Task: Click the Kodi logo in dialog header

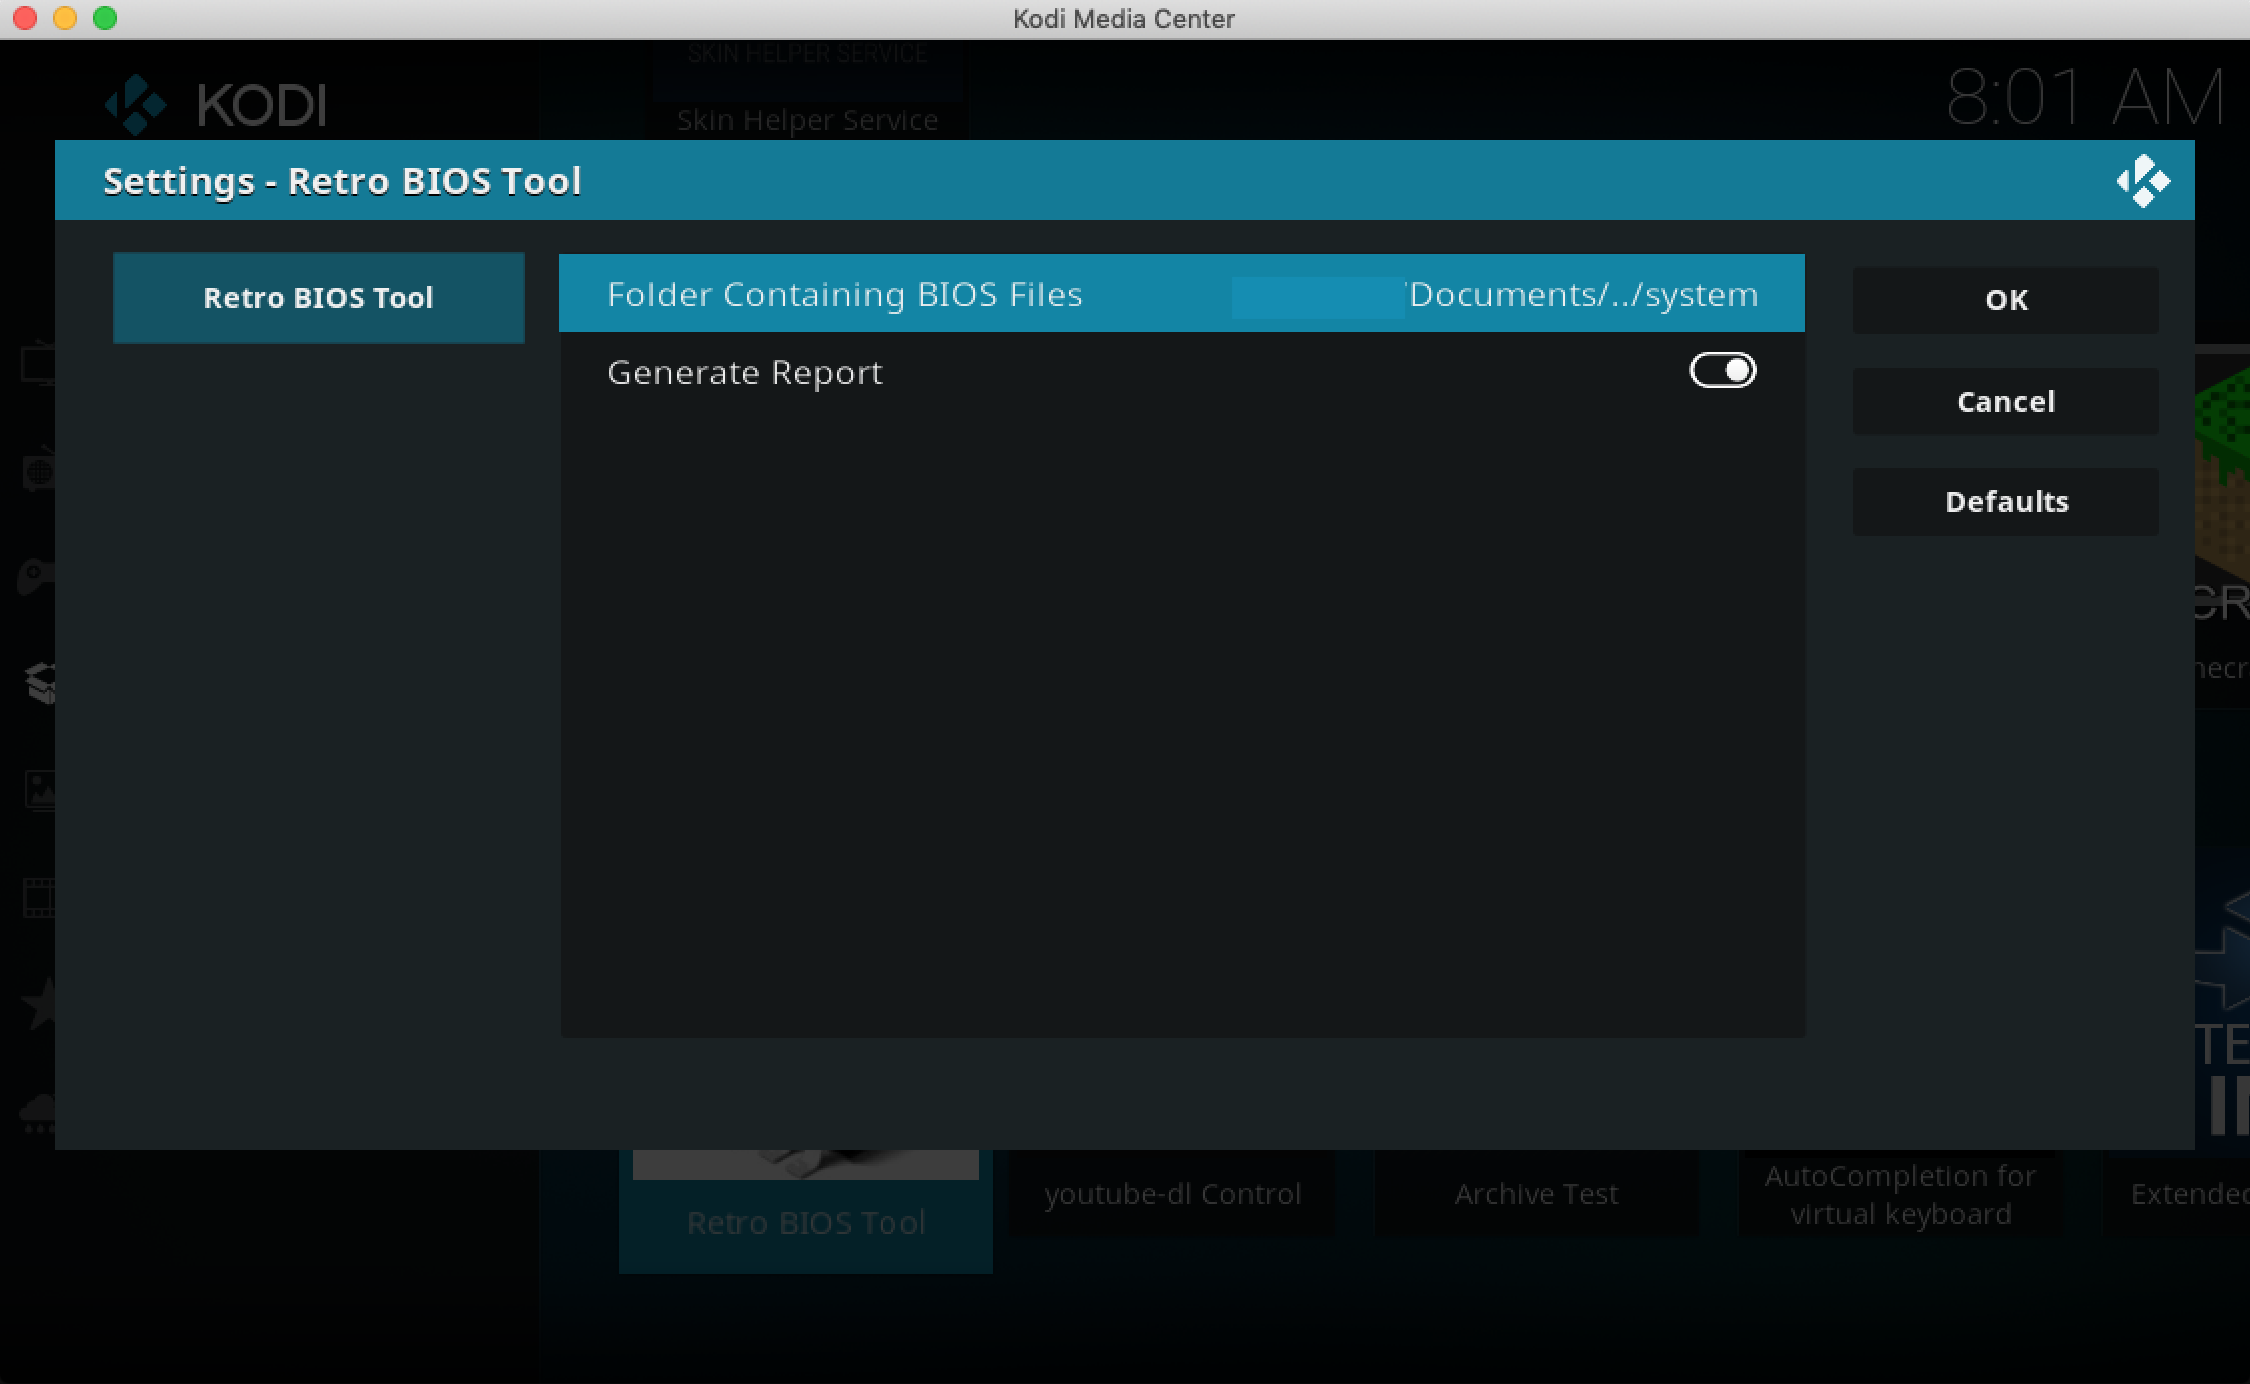Action: coord(2142,181)
